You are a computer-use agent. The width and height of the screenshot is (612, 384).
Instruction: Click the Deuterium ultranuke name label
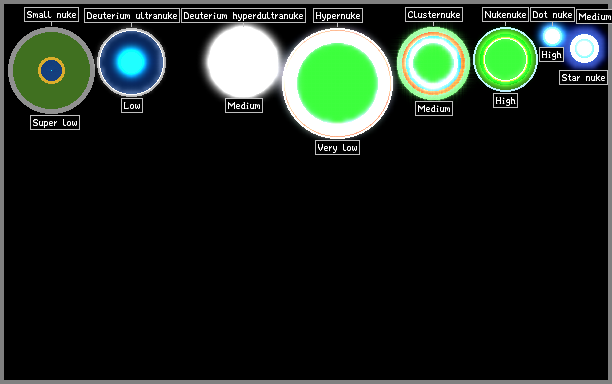tap(132, 16)
